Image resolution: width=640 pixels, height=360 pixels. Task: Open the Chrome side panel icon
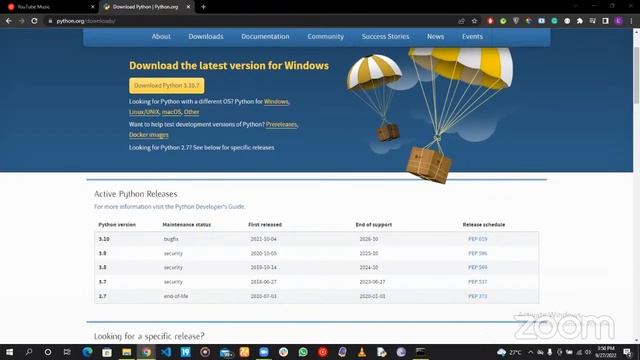605,21
